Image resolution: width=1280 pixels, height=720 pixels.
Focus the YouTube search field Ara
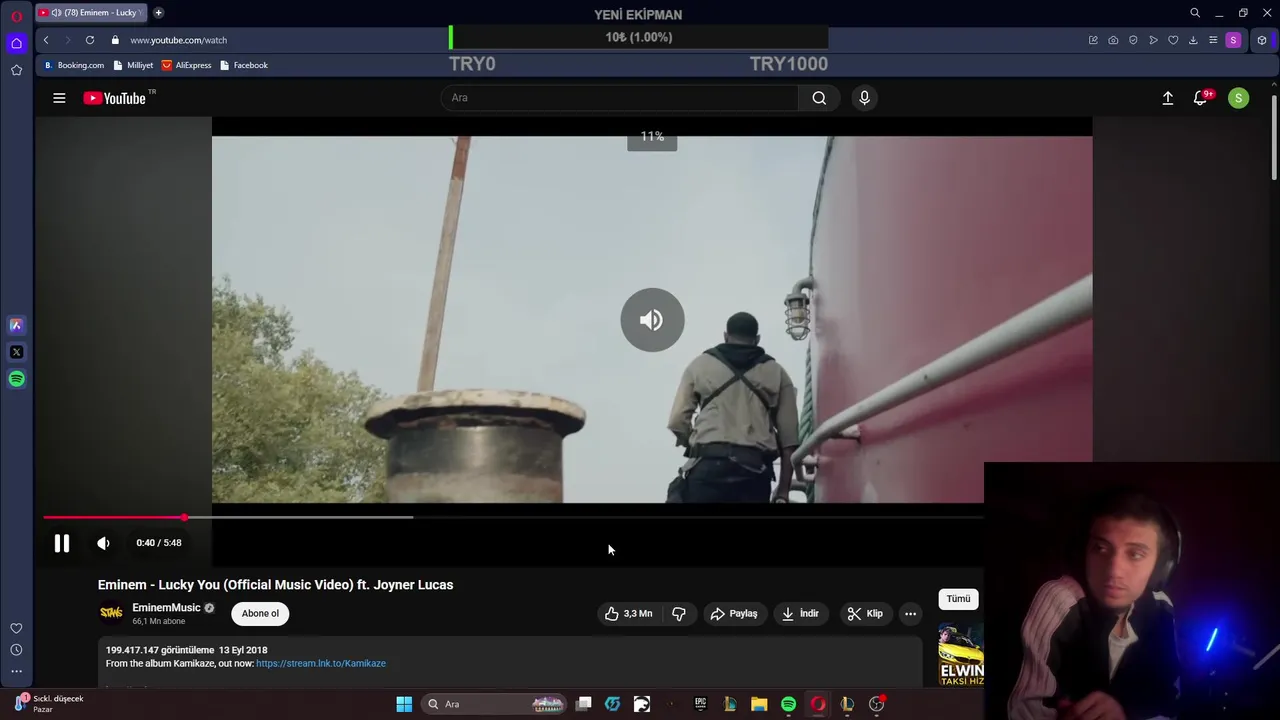pos(620,98)
